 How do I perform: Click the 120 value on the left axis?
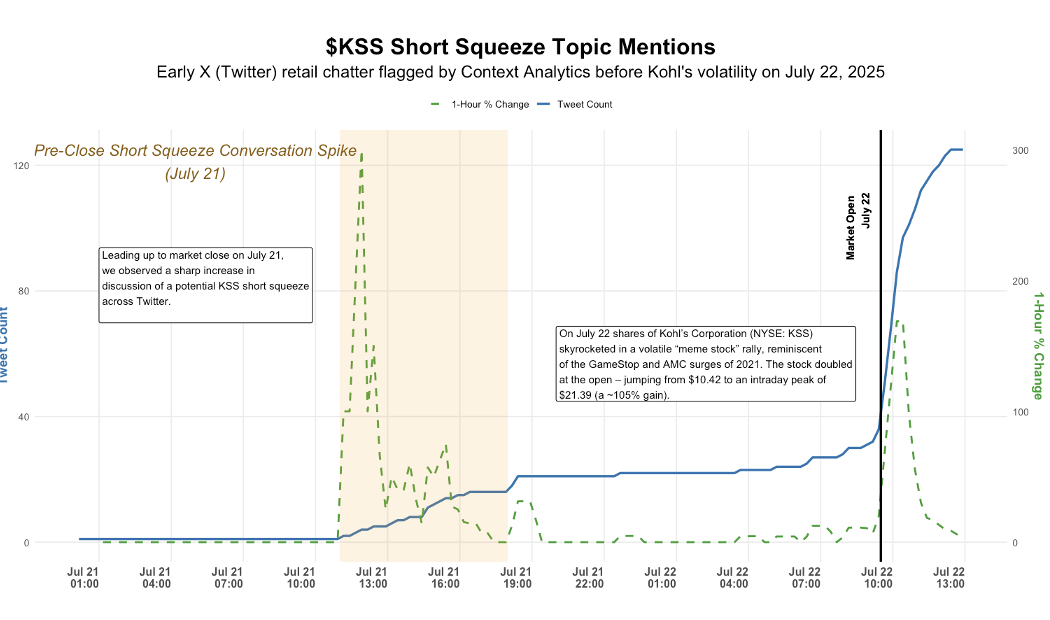(x=45, y=166)
